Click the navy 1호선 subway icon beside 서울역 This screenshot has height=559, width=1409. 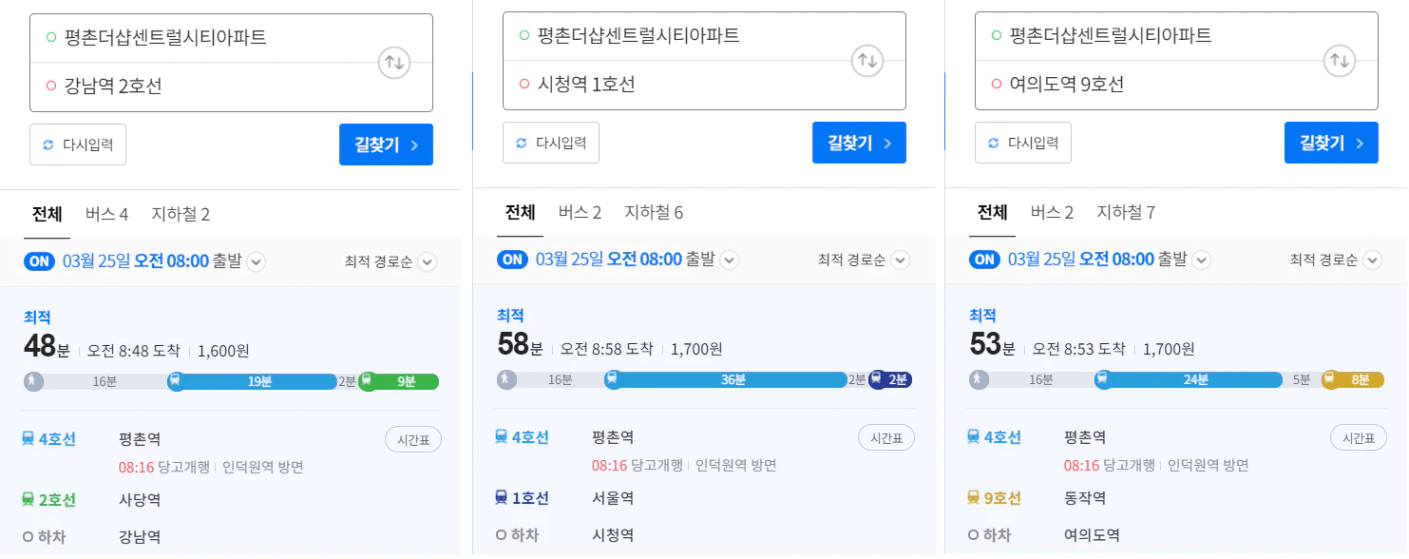click(x=502, y=497)
